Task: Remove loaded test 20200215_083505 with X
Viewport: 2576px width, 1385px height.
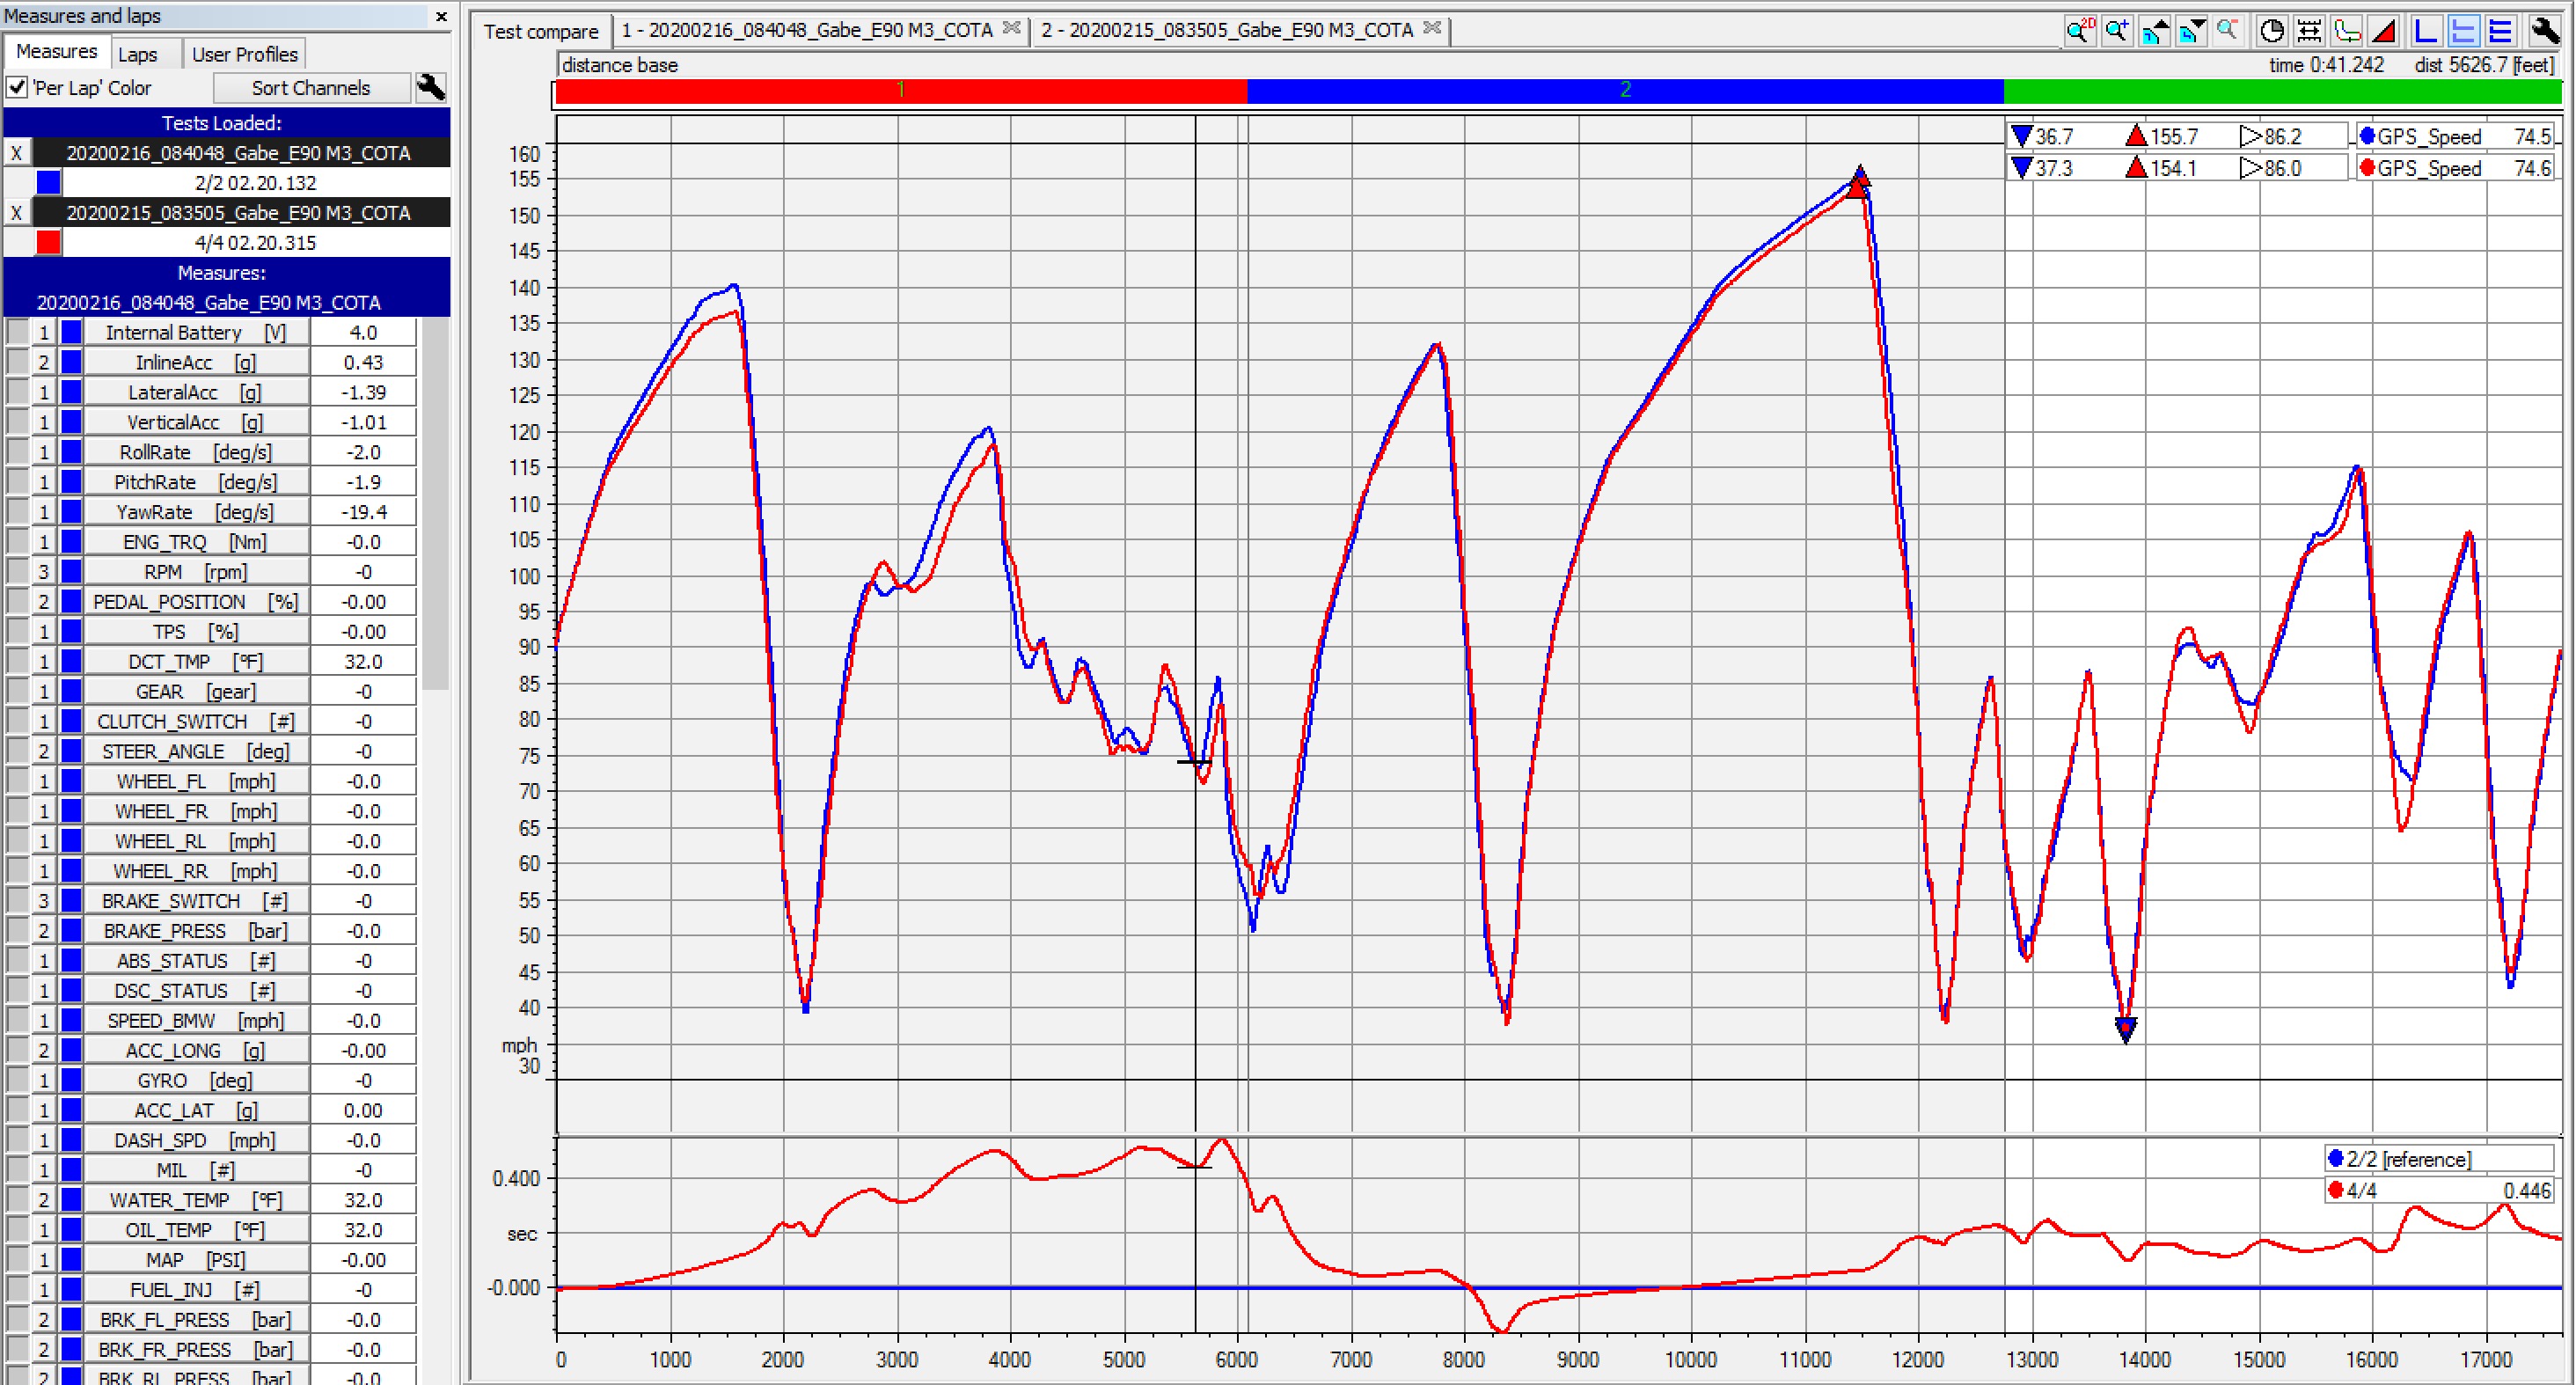Action: [17, 213]
